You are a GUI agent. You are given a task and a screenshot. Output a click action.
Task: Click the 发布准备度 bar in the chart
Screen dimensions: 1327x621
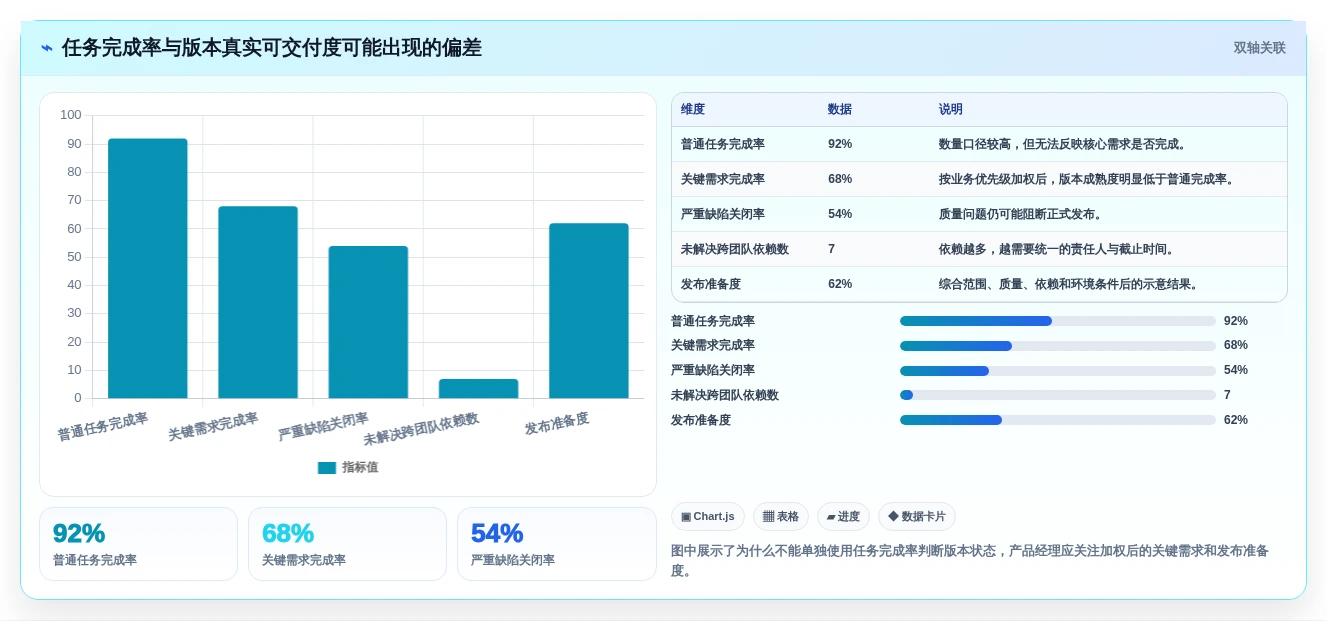click(x=589, y=310)
